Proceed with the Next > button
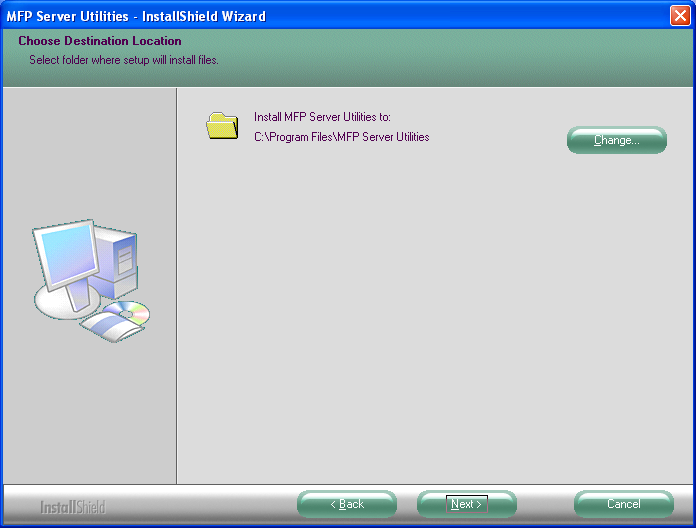 (467, 504)
